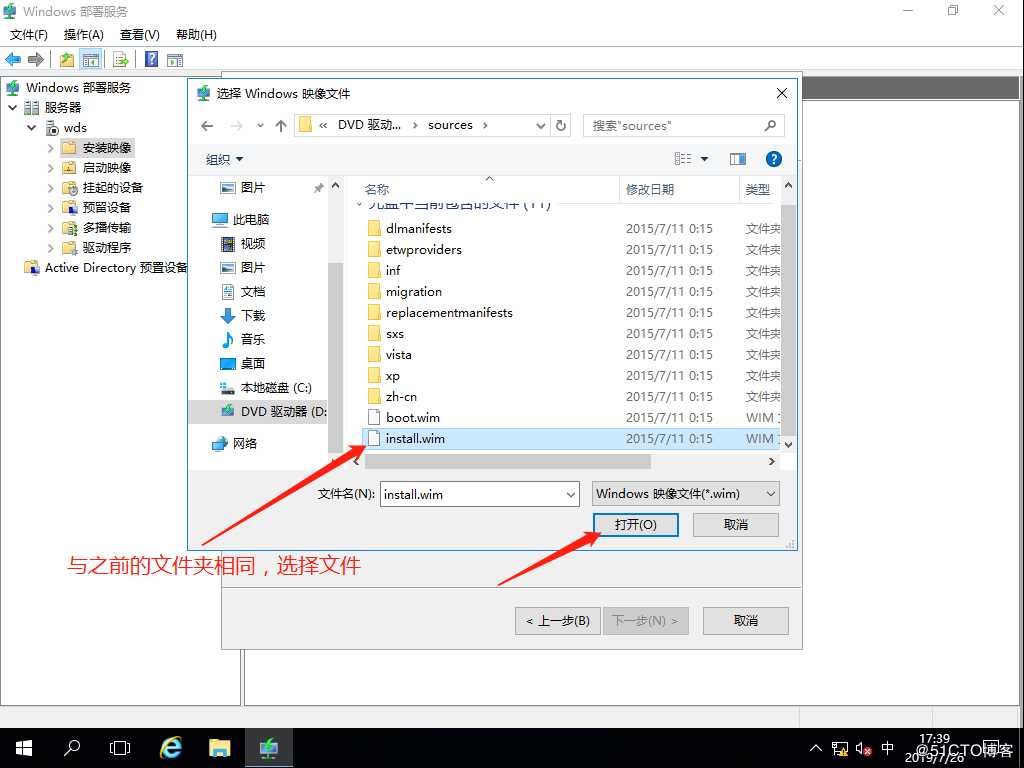Screen dimensions: 1024x768
Task: Expand the 预留设备 node
Action: pos(50,208)
